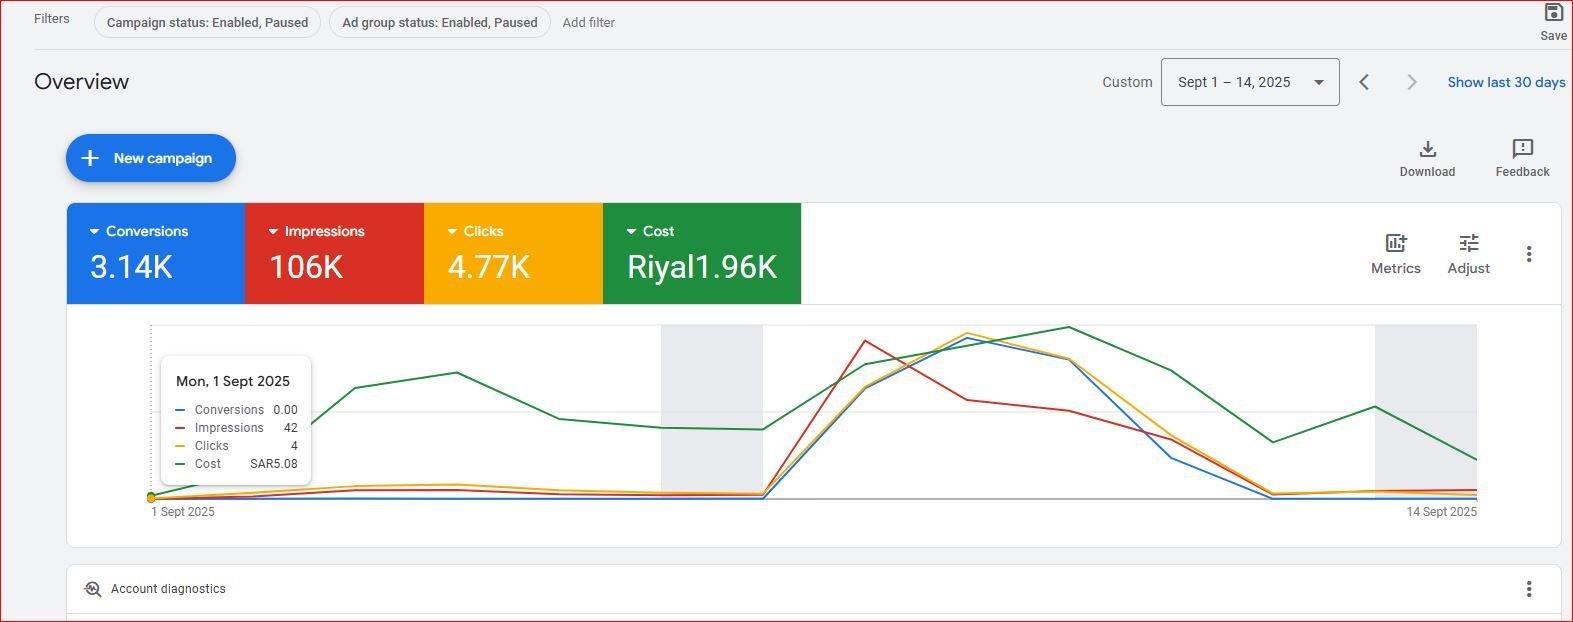Expand the Clicks metric dropdown

pos(452,231)
